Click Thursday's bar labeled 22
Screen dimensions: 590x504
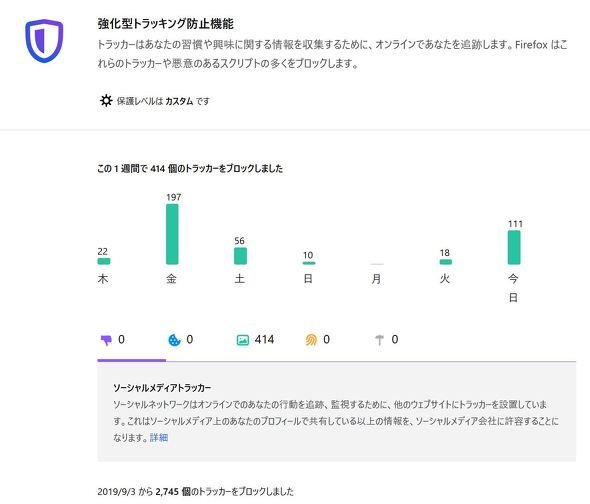104,261
